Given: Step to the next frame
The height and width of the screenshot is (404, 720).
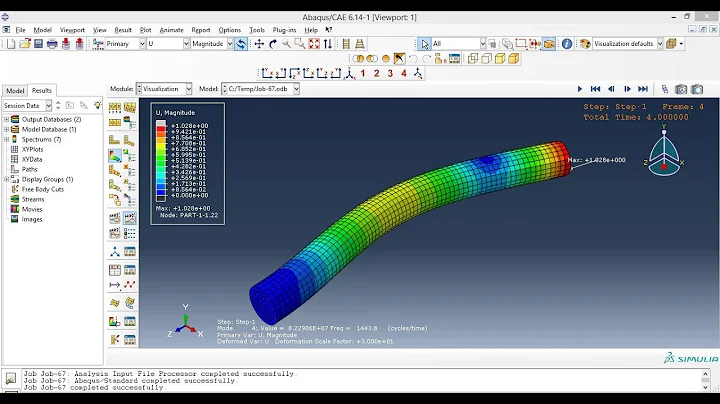Looking at the screenshot, I should [x=627, y=89].
